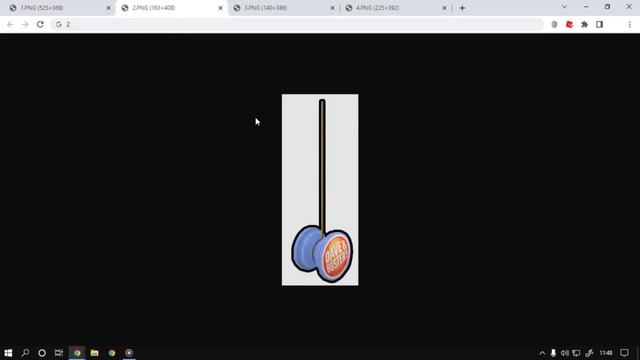Open the Extensions puzzle menu
Image resolution: width=640 pixels, height=360 pixels.
tap(584, 24)
